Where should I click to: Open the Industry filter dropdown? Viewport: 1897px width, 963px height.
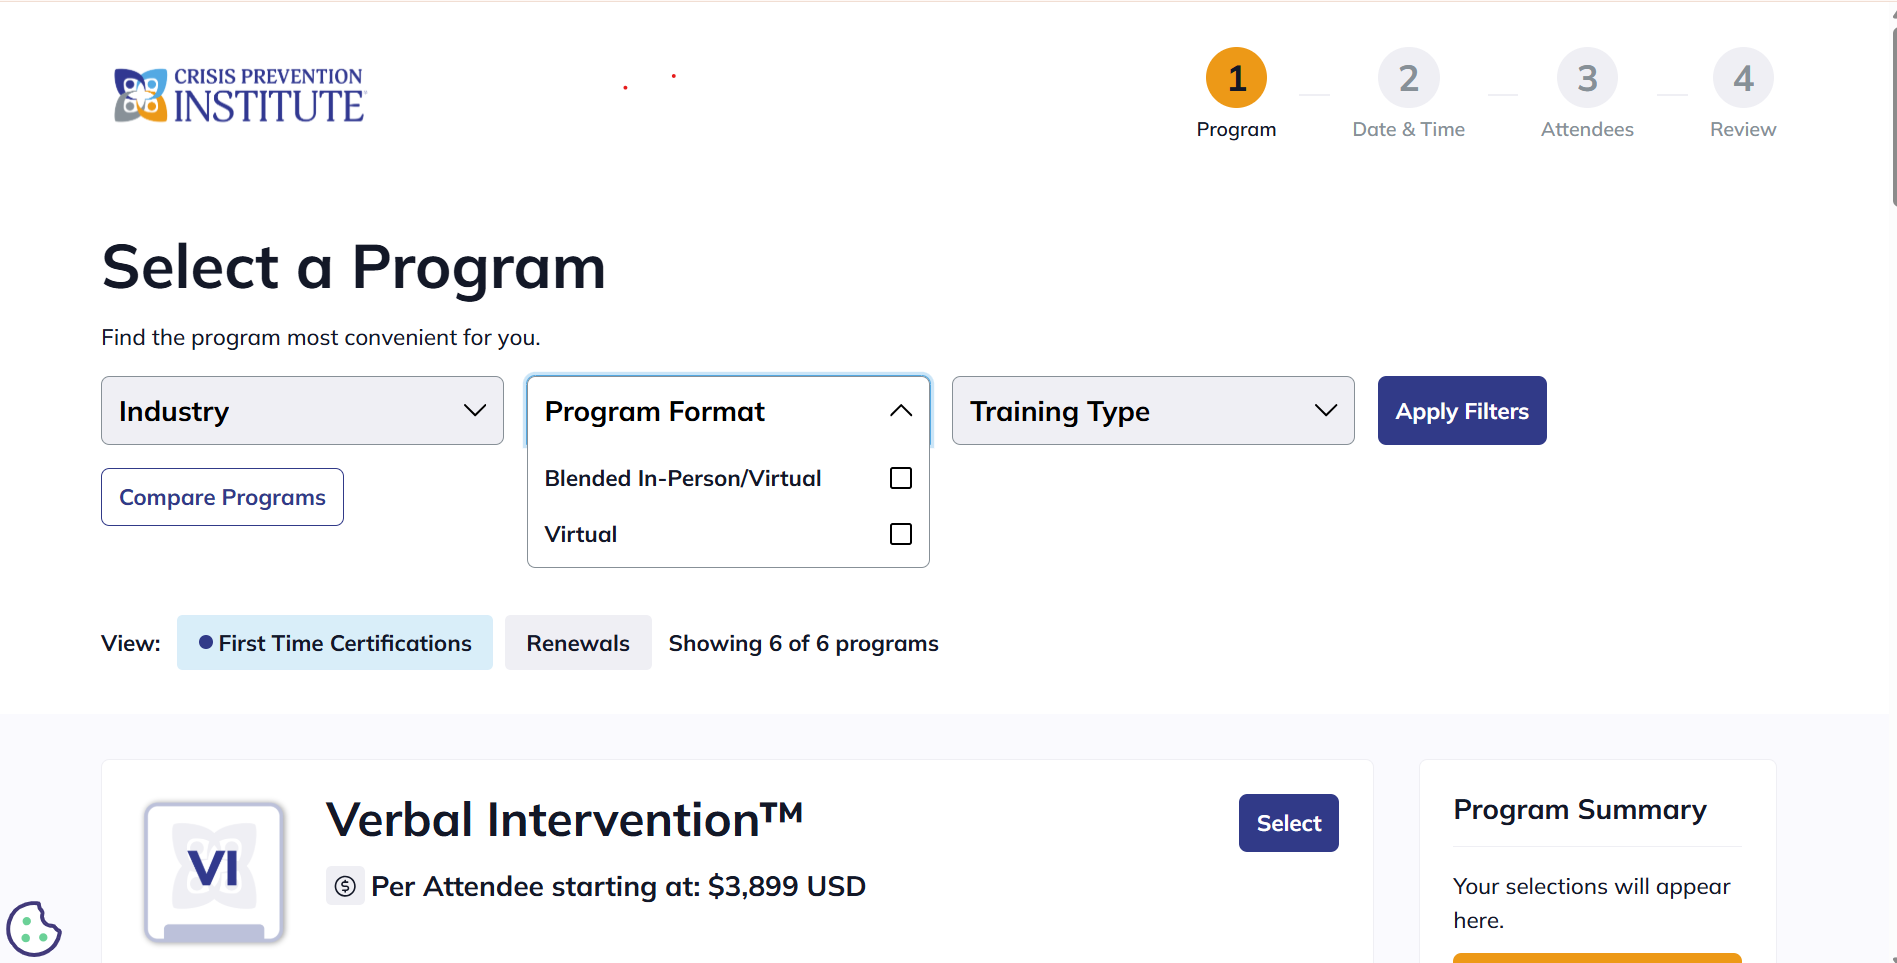click(301, 410)
